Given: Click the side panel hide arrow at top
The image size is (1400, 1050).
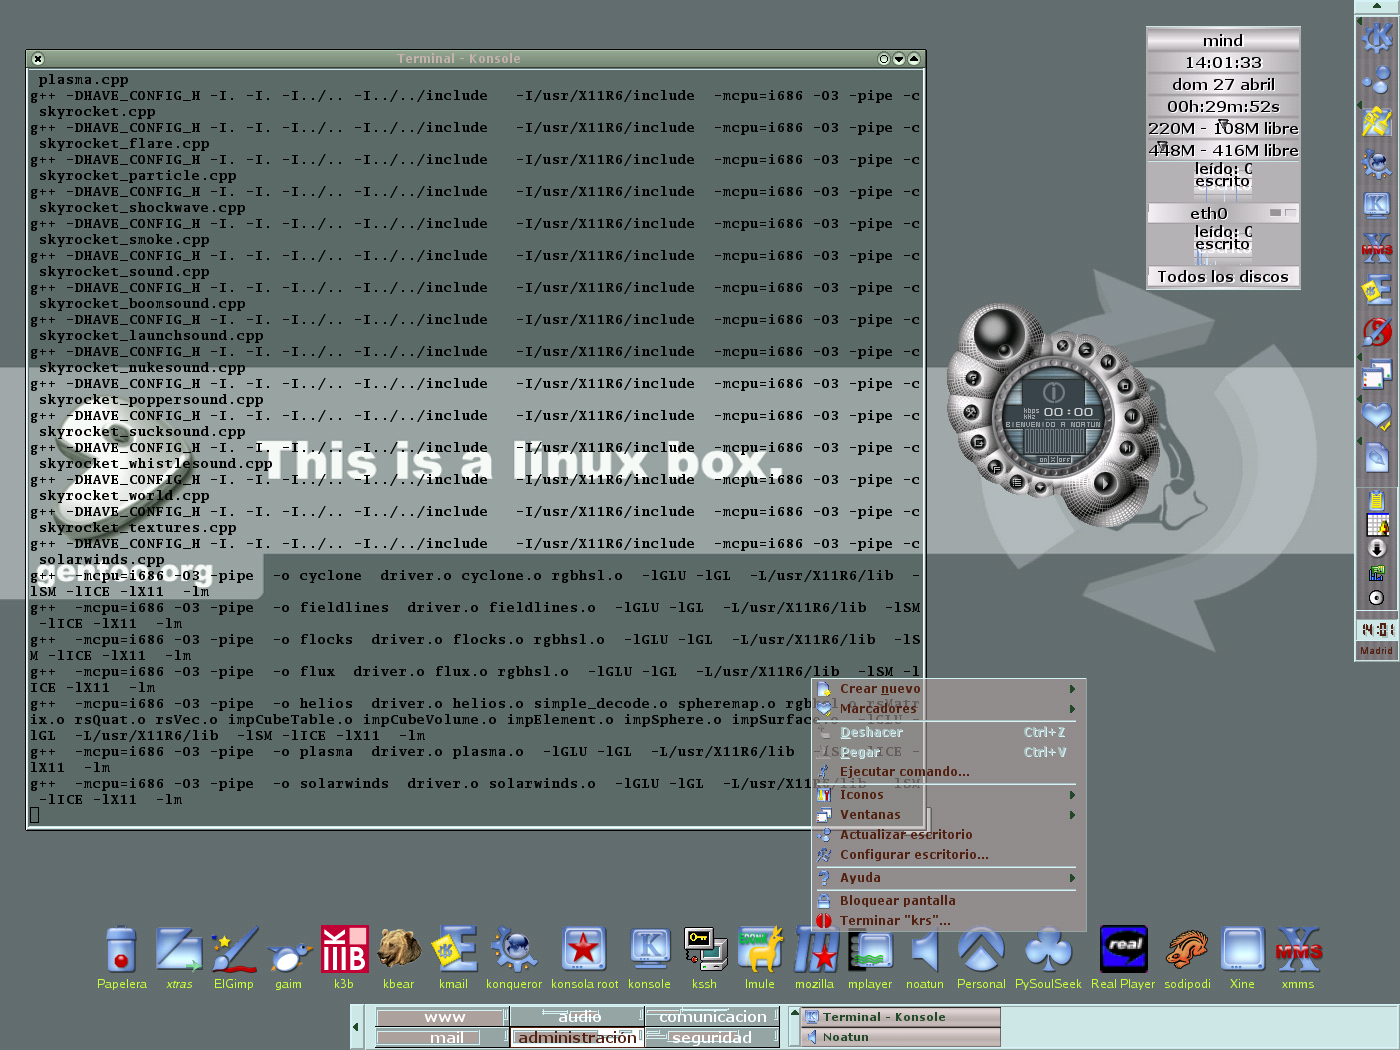Looking at the screenshot, I should [x=1377, y=7].
